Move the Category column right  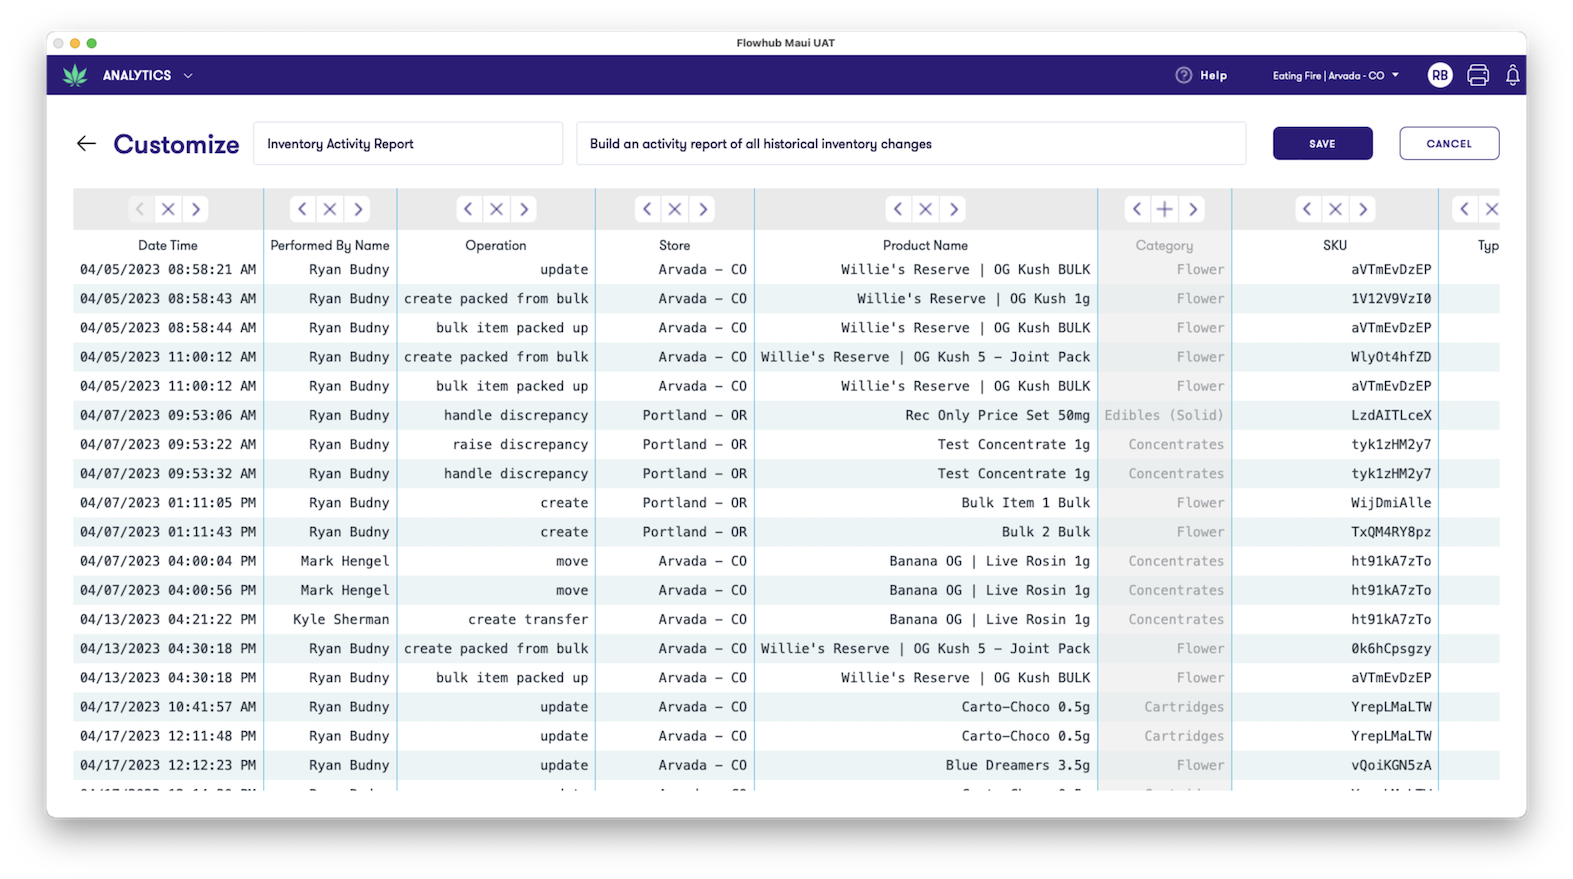click(1193, 209)
